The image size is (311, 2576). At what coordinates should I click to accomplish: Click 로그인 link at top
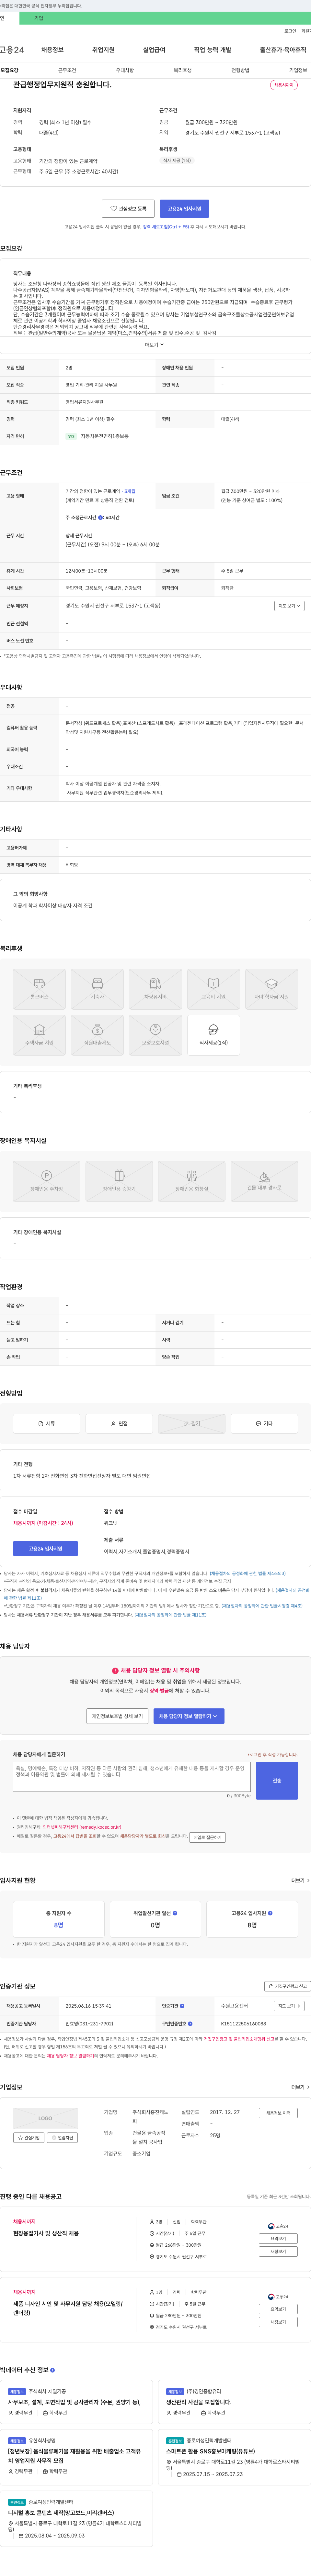pos(290,31)
